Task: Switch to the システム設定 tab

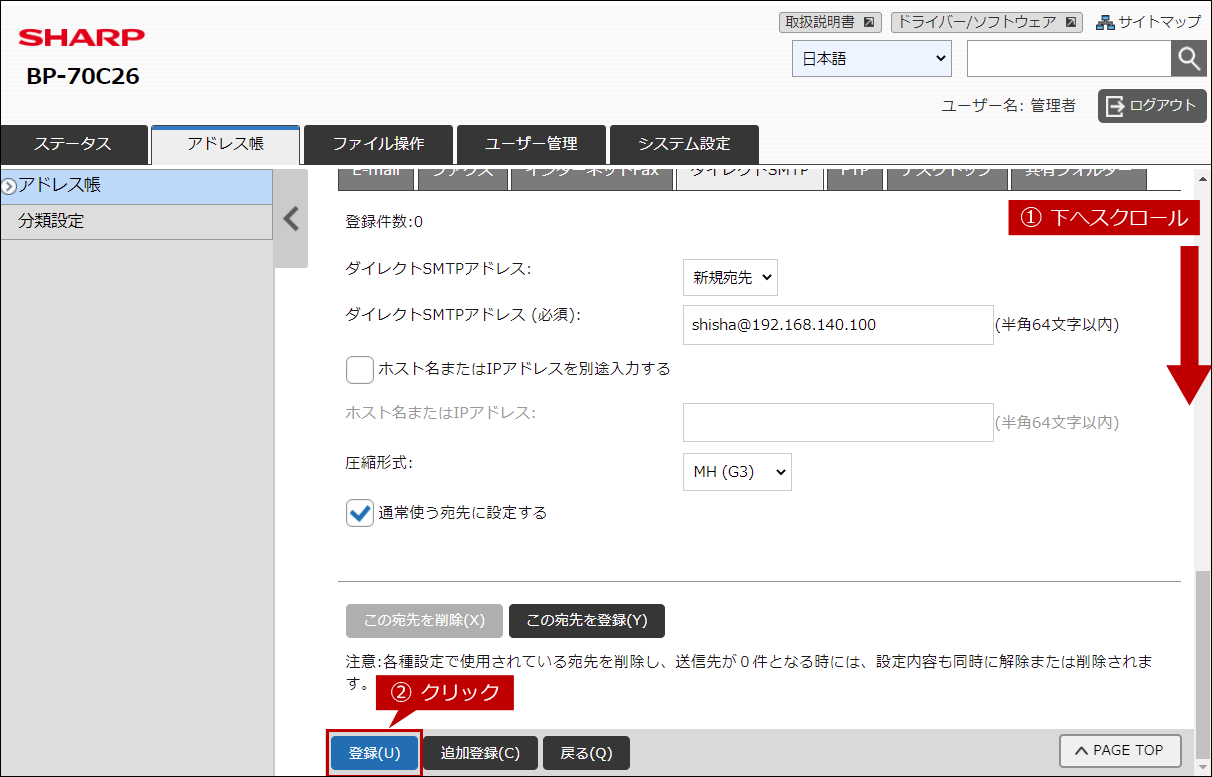Action: tap(684, 144)
